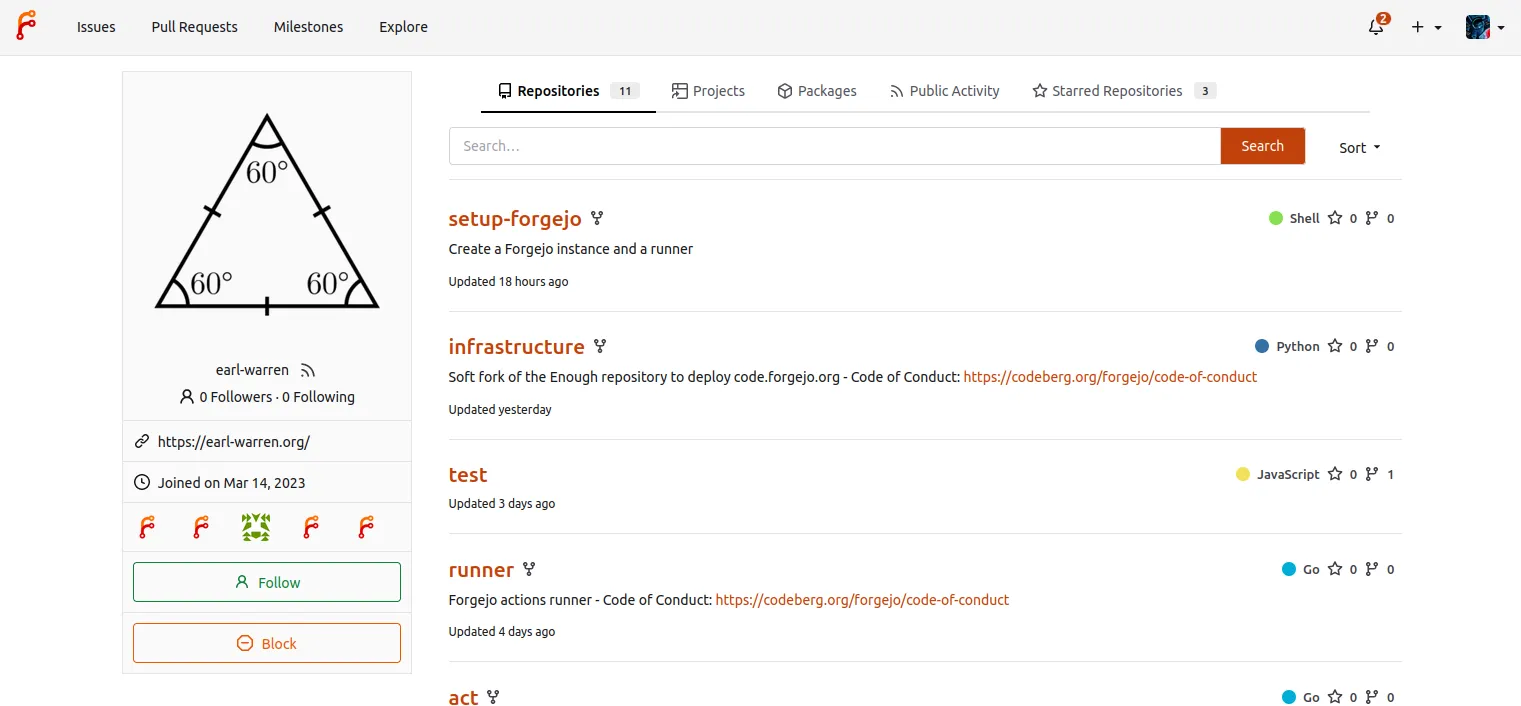Viewport: 1521px width, 706px height.
Task: Click the blue Python language dot
Action: point(1262,346)
